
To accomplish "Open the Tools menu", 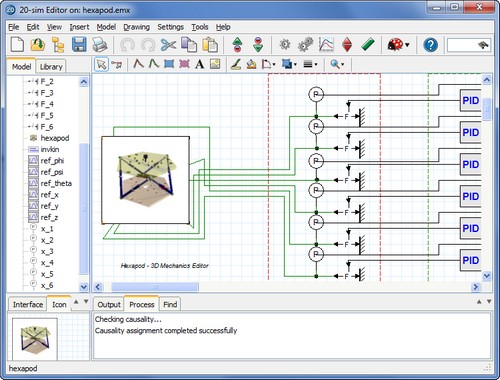I will click(200, 27).
